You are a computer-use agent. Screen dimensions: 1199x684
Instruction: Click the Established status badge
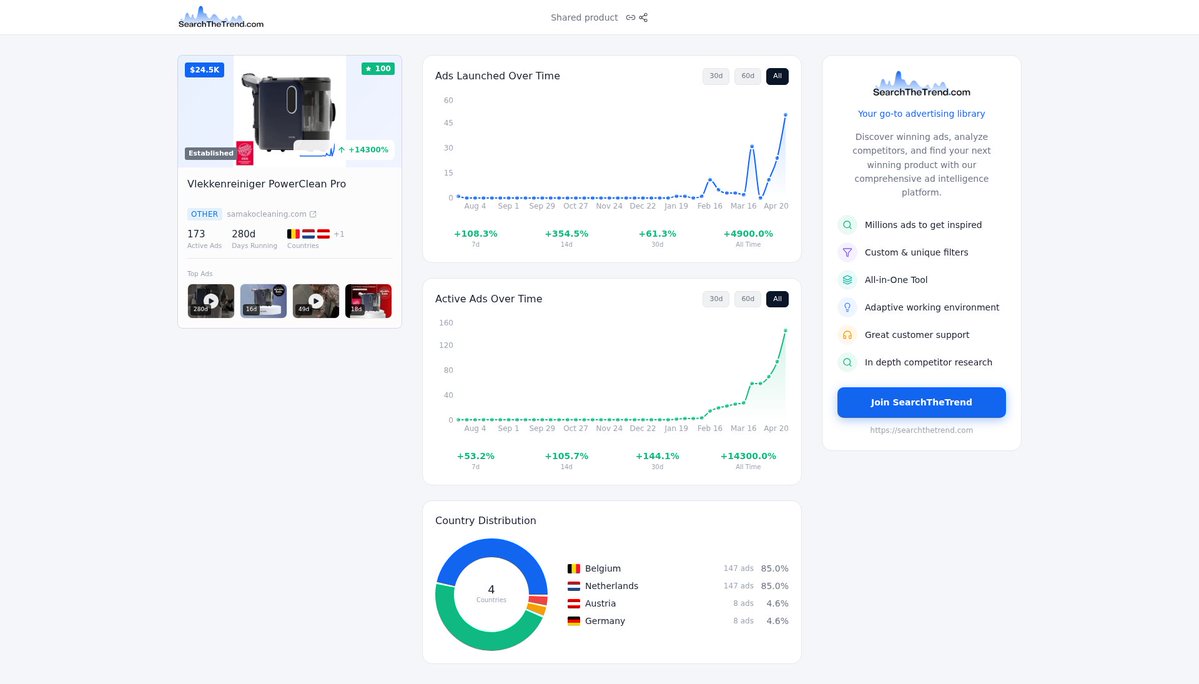point(211,153)
